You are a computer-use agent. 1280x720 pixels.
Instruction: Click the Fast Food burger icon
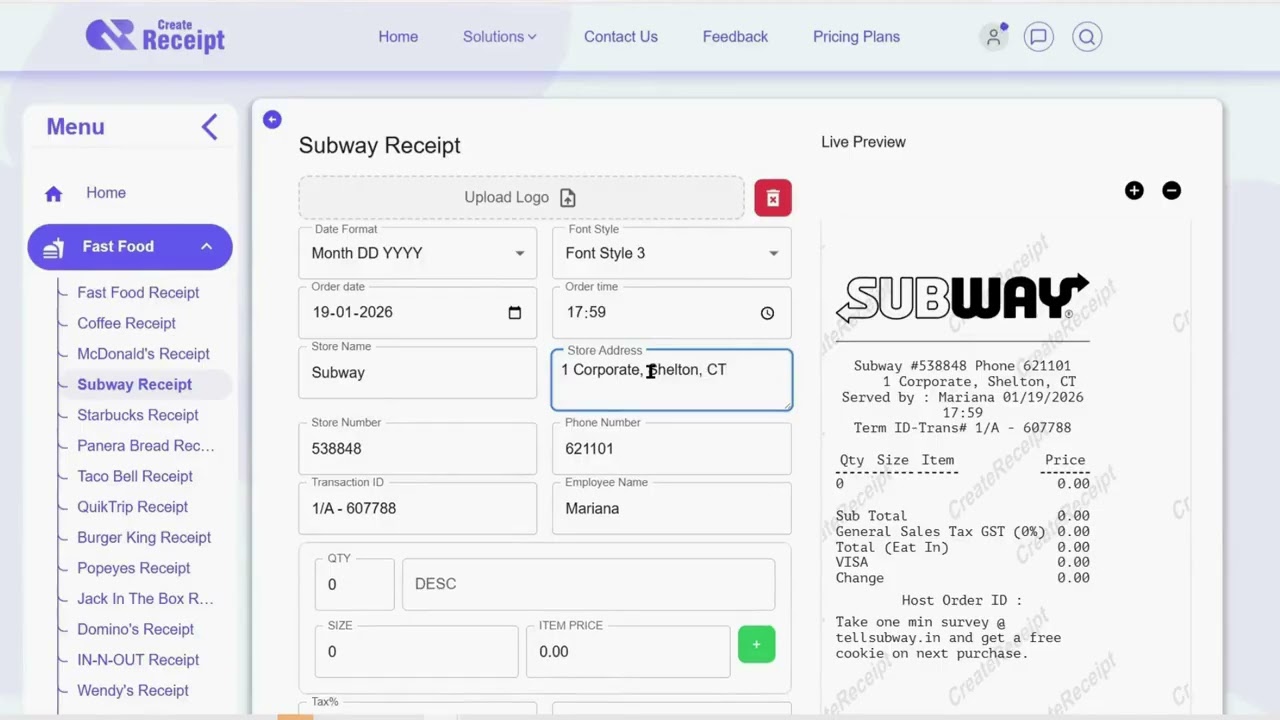(x=54, y=247)
